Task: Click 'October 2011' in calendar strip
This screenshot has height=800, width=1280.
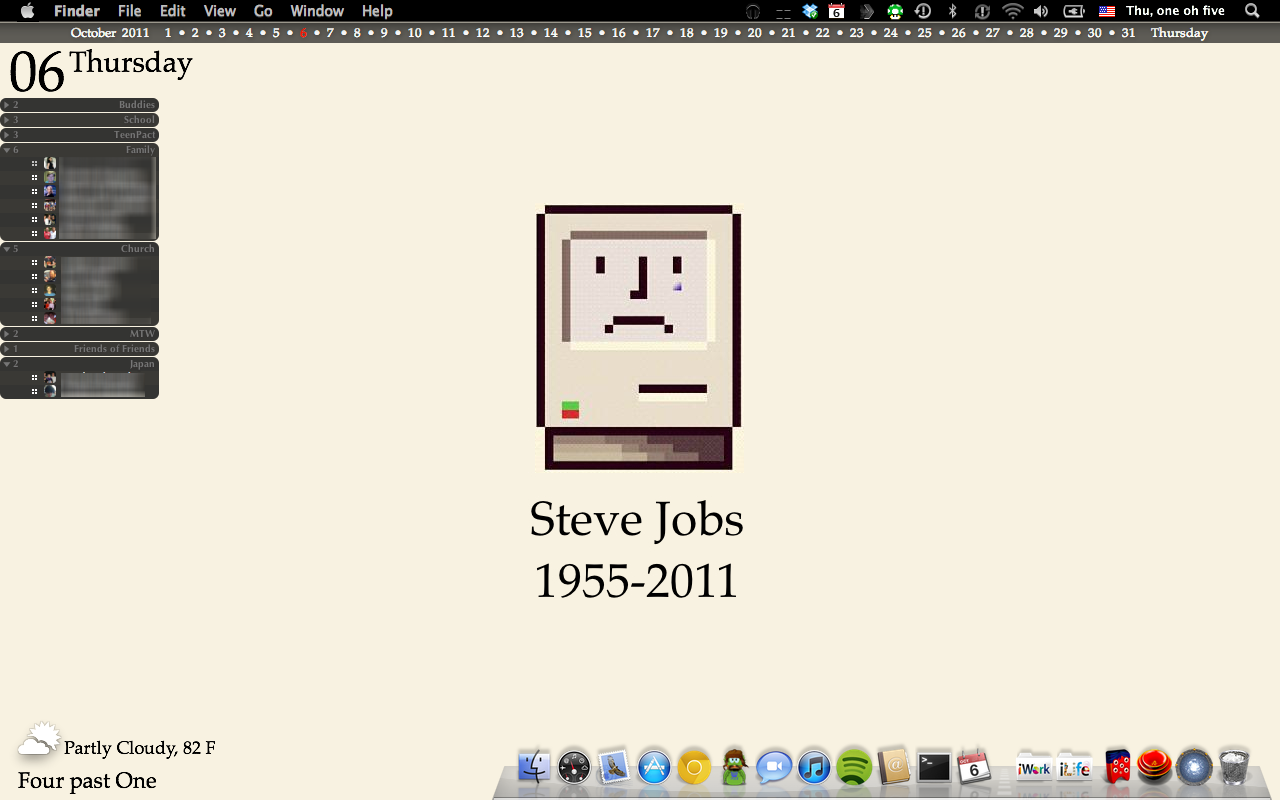Action: click(110, 33)
